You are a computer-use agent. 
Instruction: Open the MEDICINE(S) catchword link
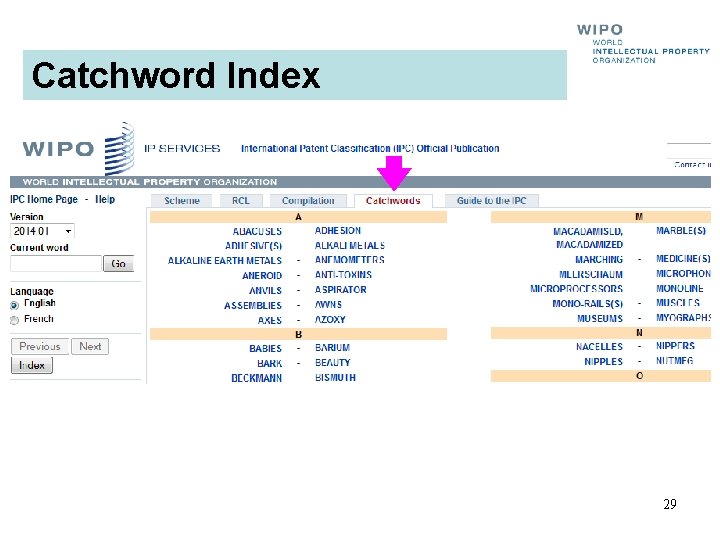683,259
